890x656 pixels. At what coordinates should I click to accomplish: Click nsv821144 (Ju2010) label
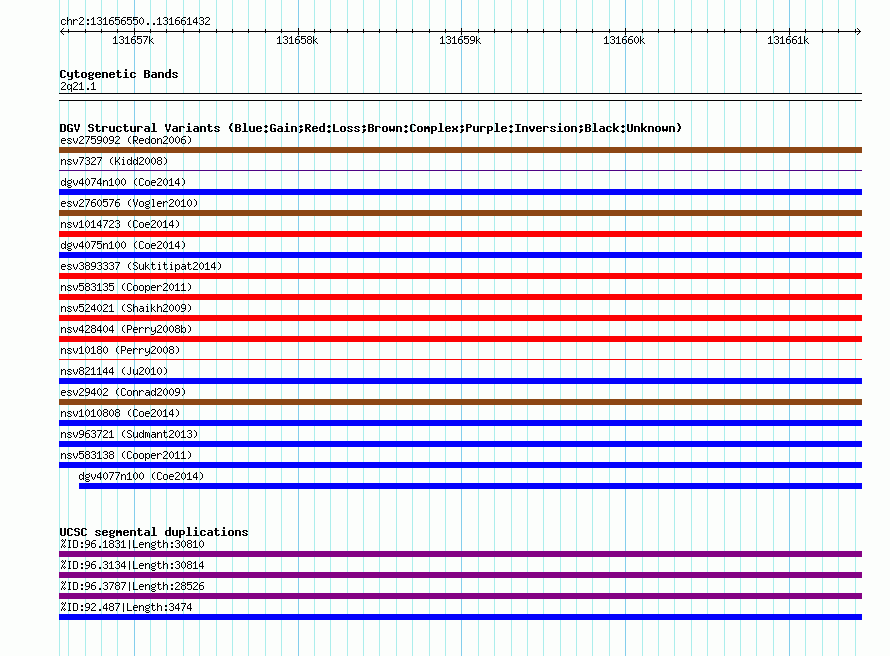(x=114, y=371)
